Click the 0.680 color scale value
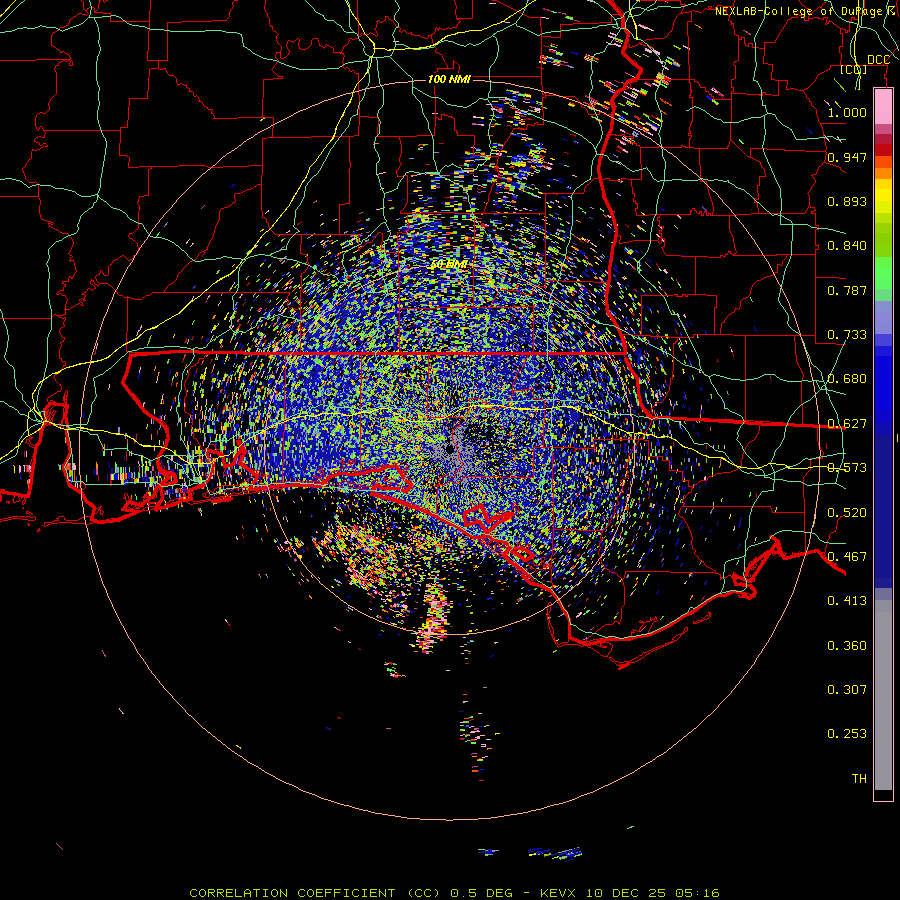 point(847,379)
